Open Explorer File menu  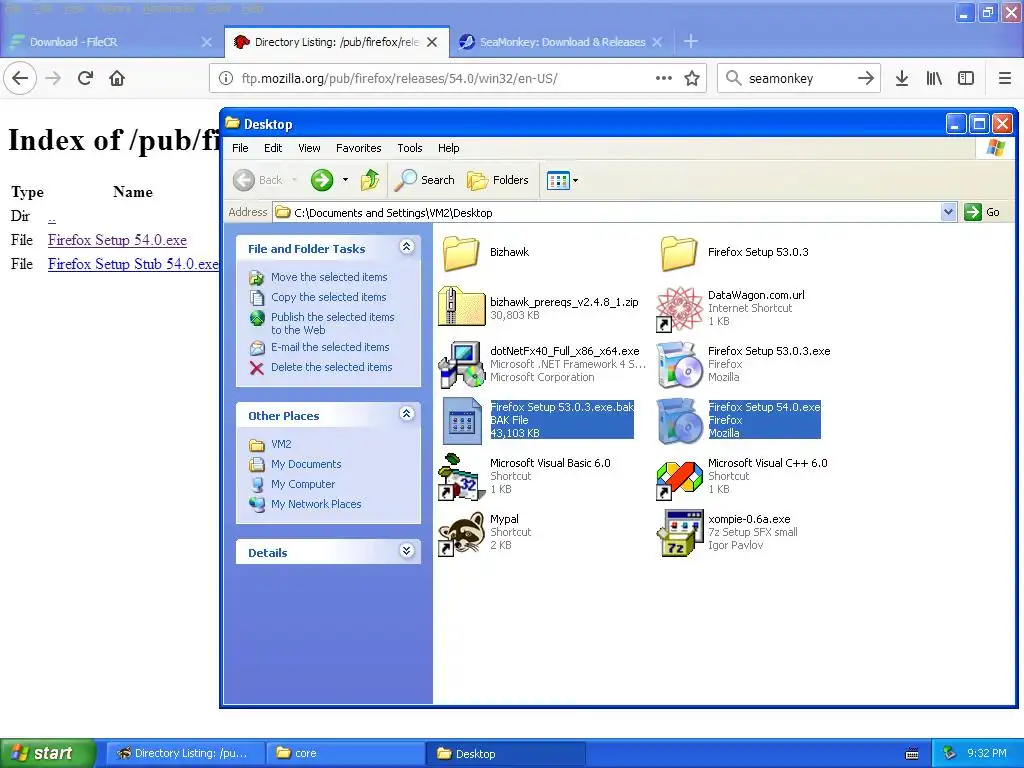(x=240, y=148)
